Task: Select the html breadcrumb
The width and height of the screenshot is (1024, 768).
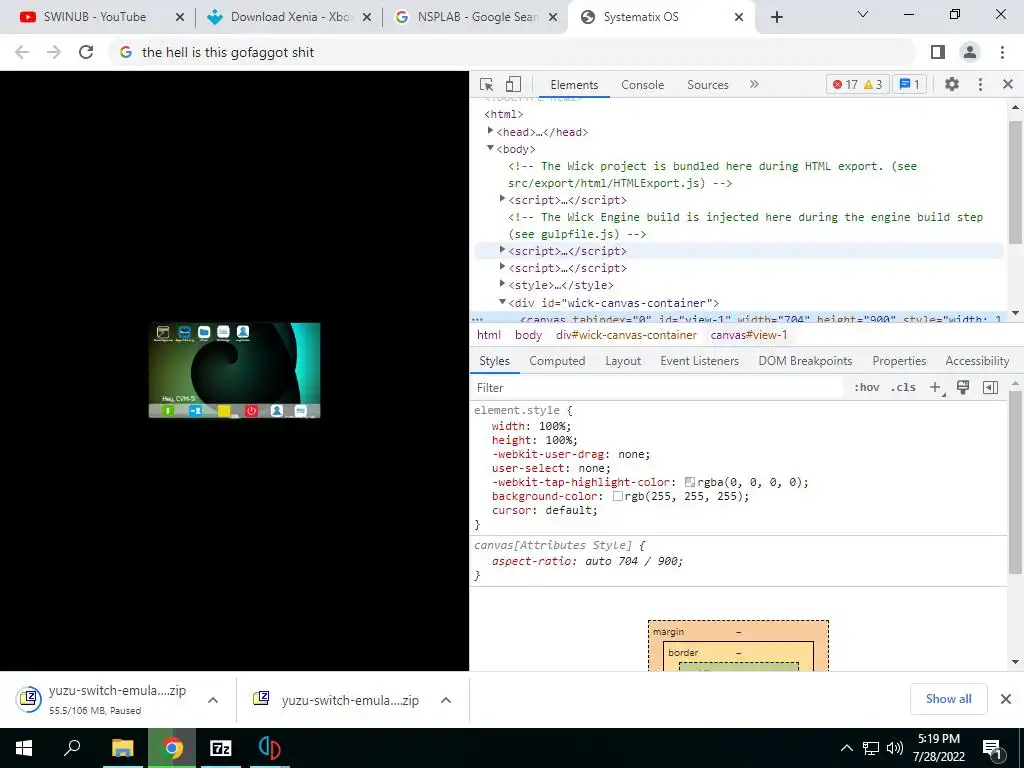Action: click(x=488, y=335)
